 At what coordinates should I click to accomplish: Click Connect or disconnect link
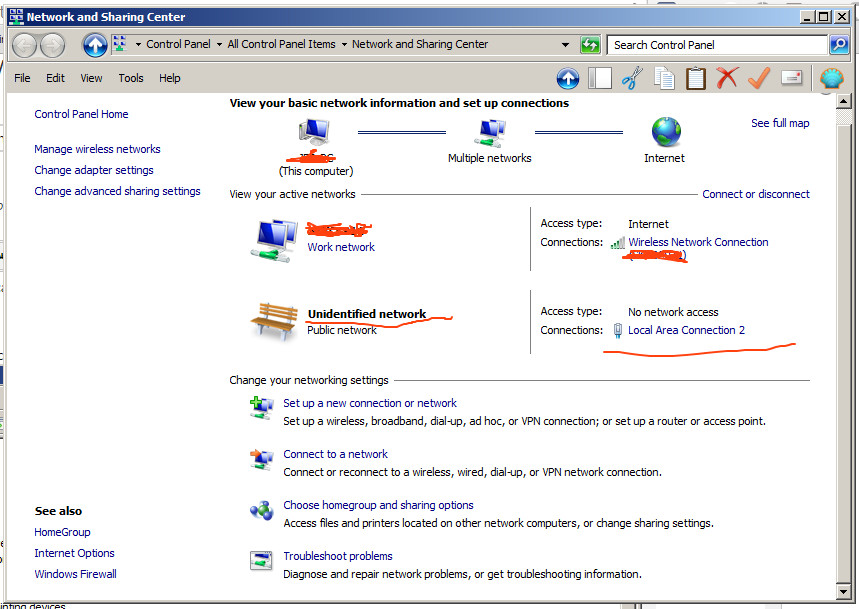coord(755,194)
